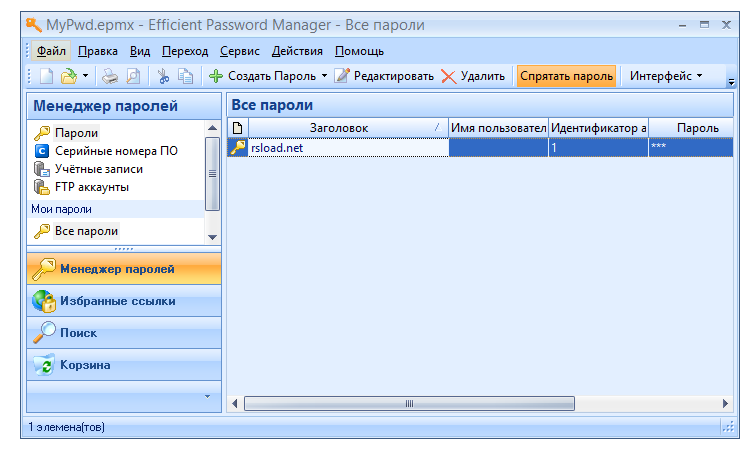This screenshot has height=460, width=756.
Task: Select Все пароли in sidebar
Action: [86, 231]
